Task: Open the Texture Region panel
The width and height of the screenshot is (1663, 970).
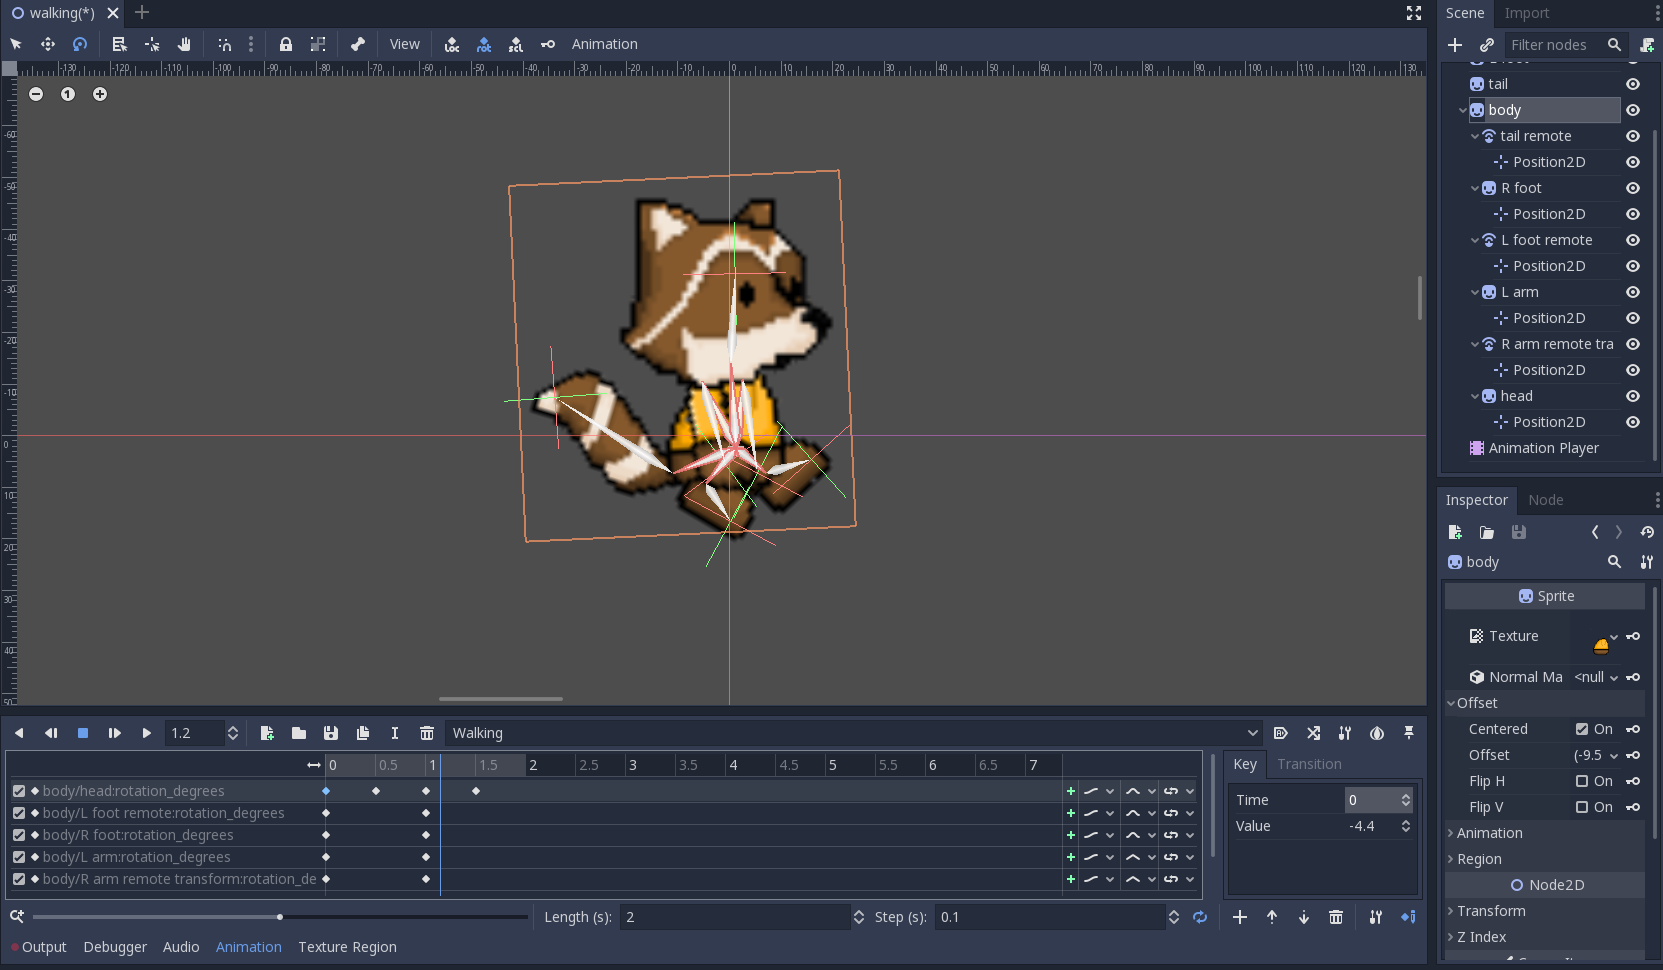Action: [x=347, y=947]
